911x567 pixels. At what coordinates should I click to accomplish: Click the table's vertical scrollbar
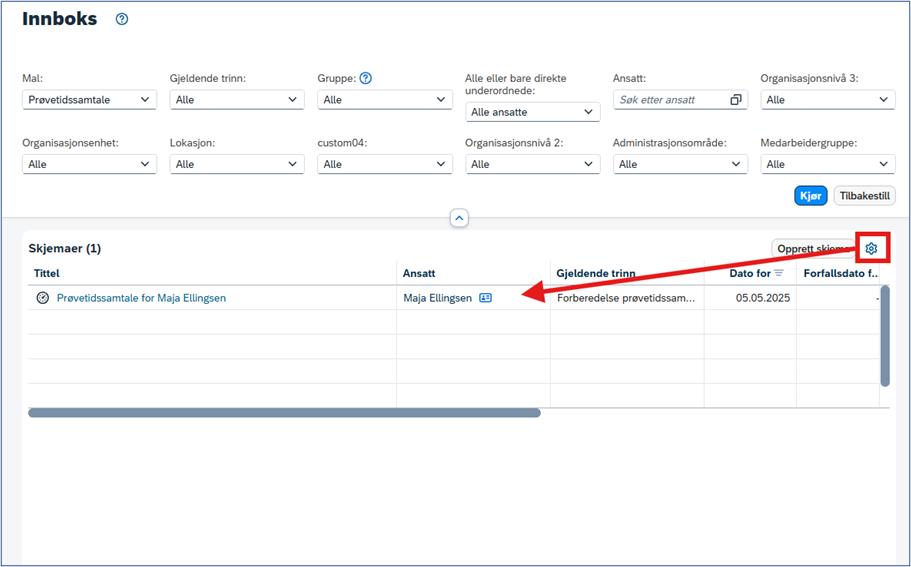coord(885,336)
